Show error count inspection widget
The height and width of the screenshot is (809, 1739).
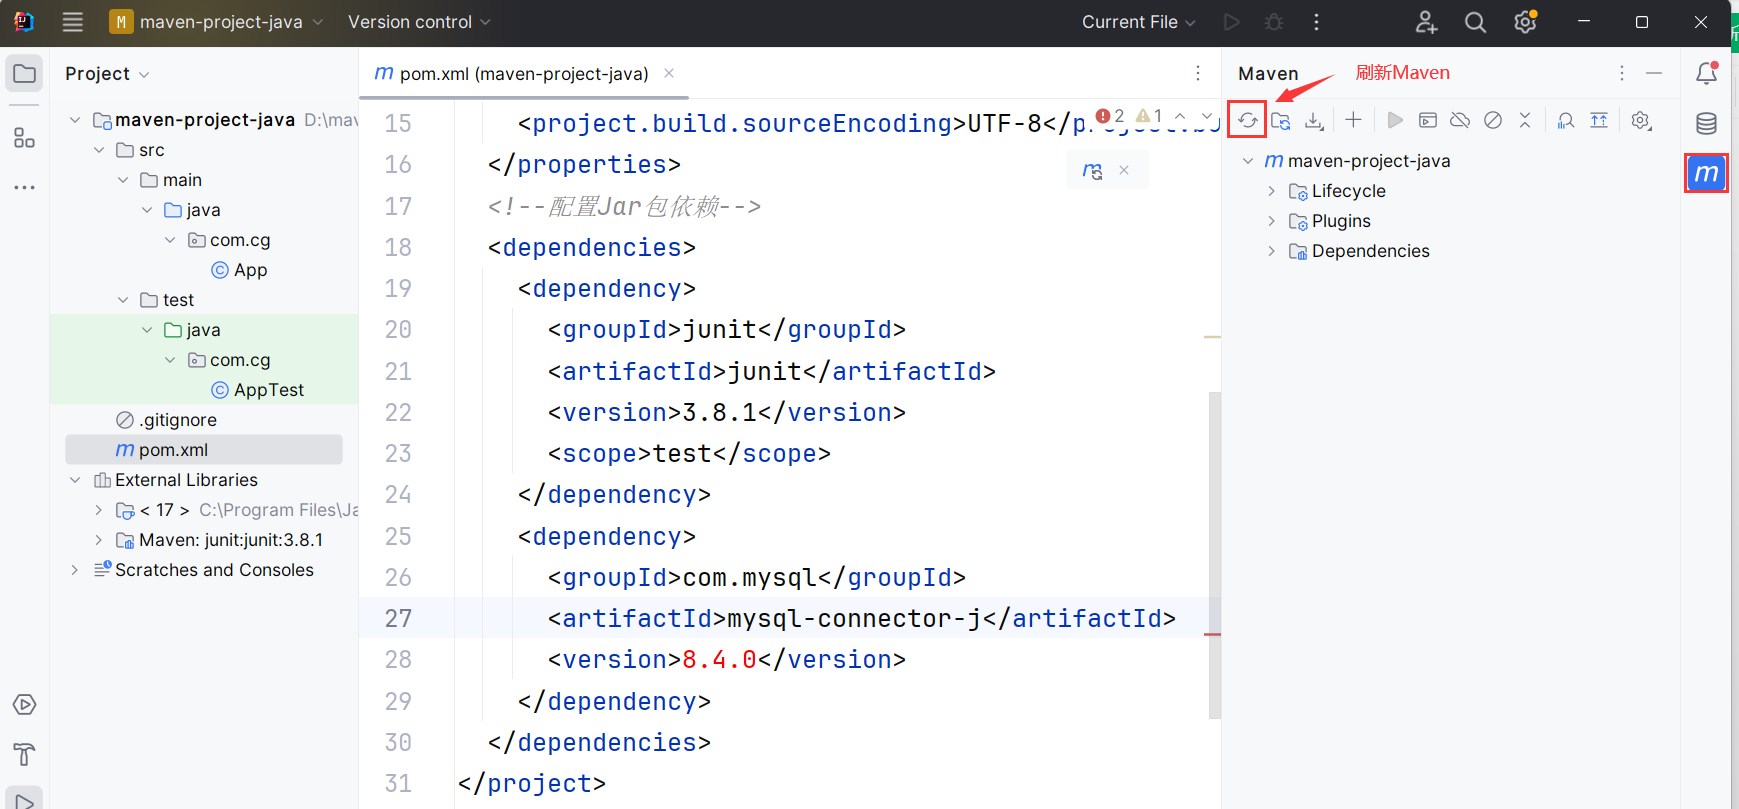coord(1110,116)
